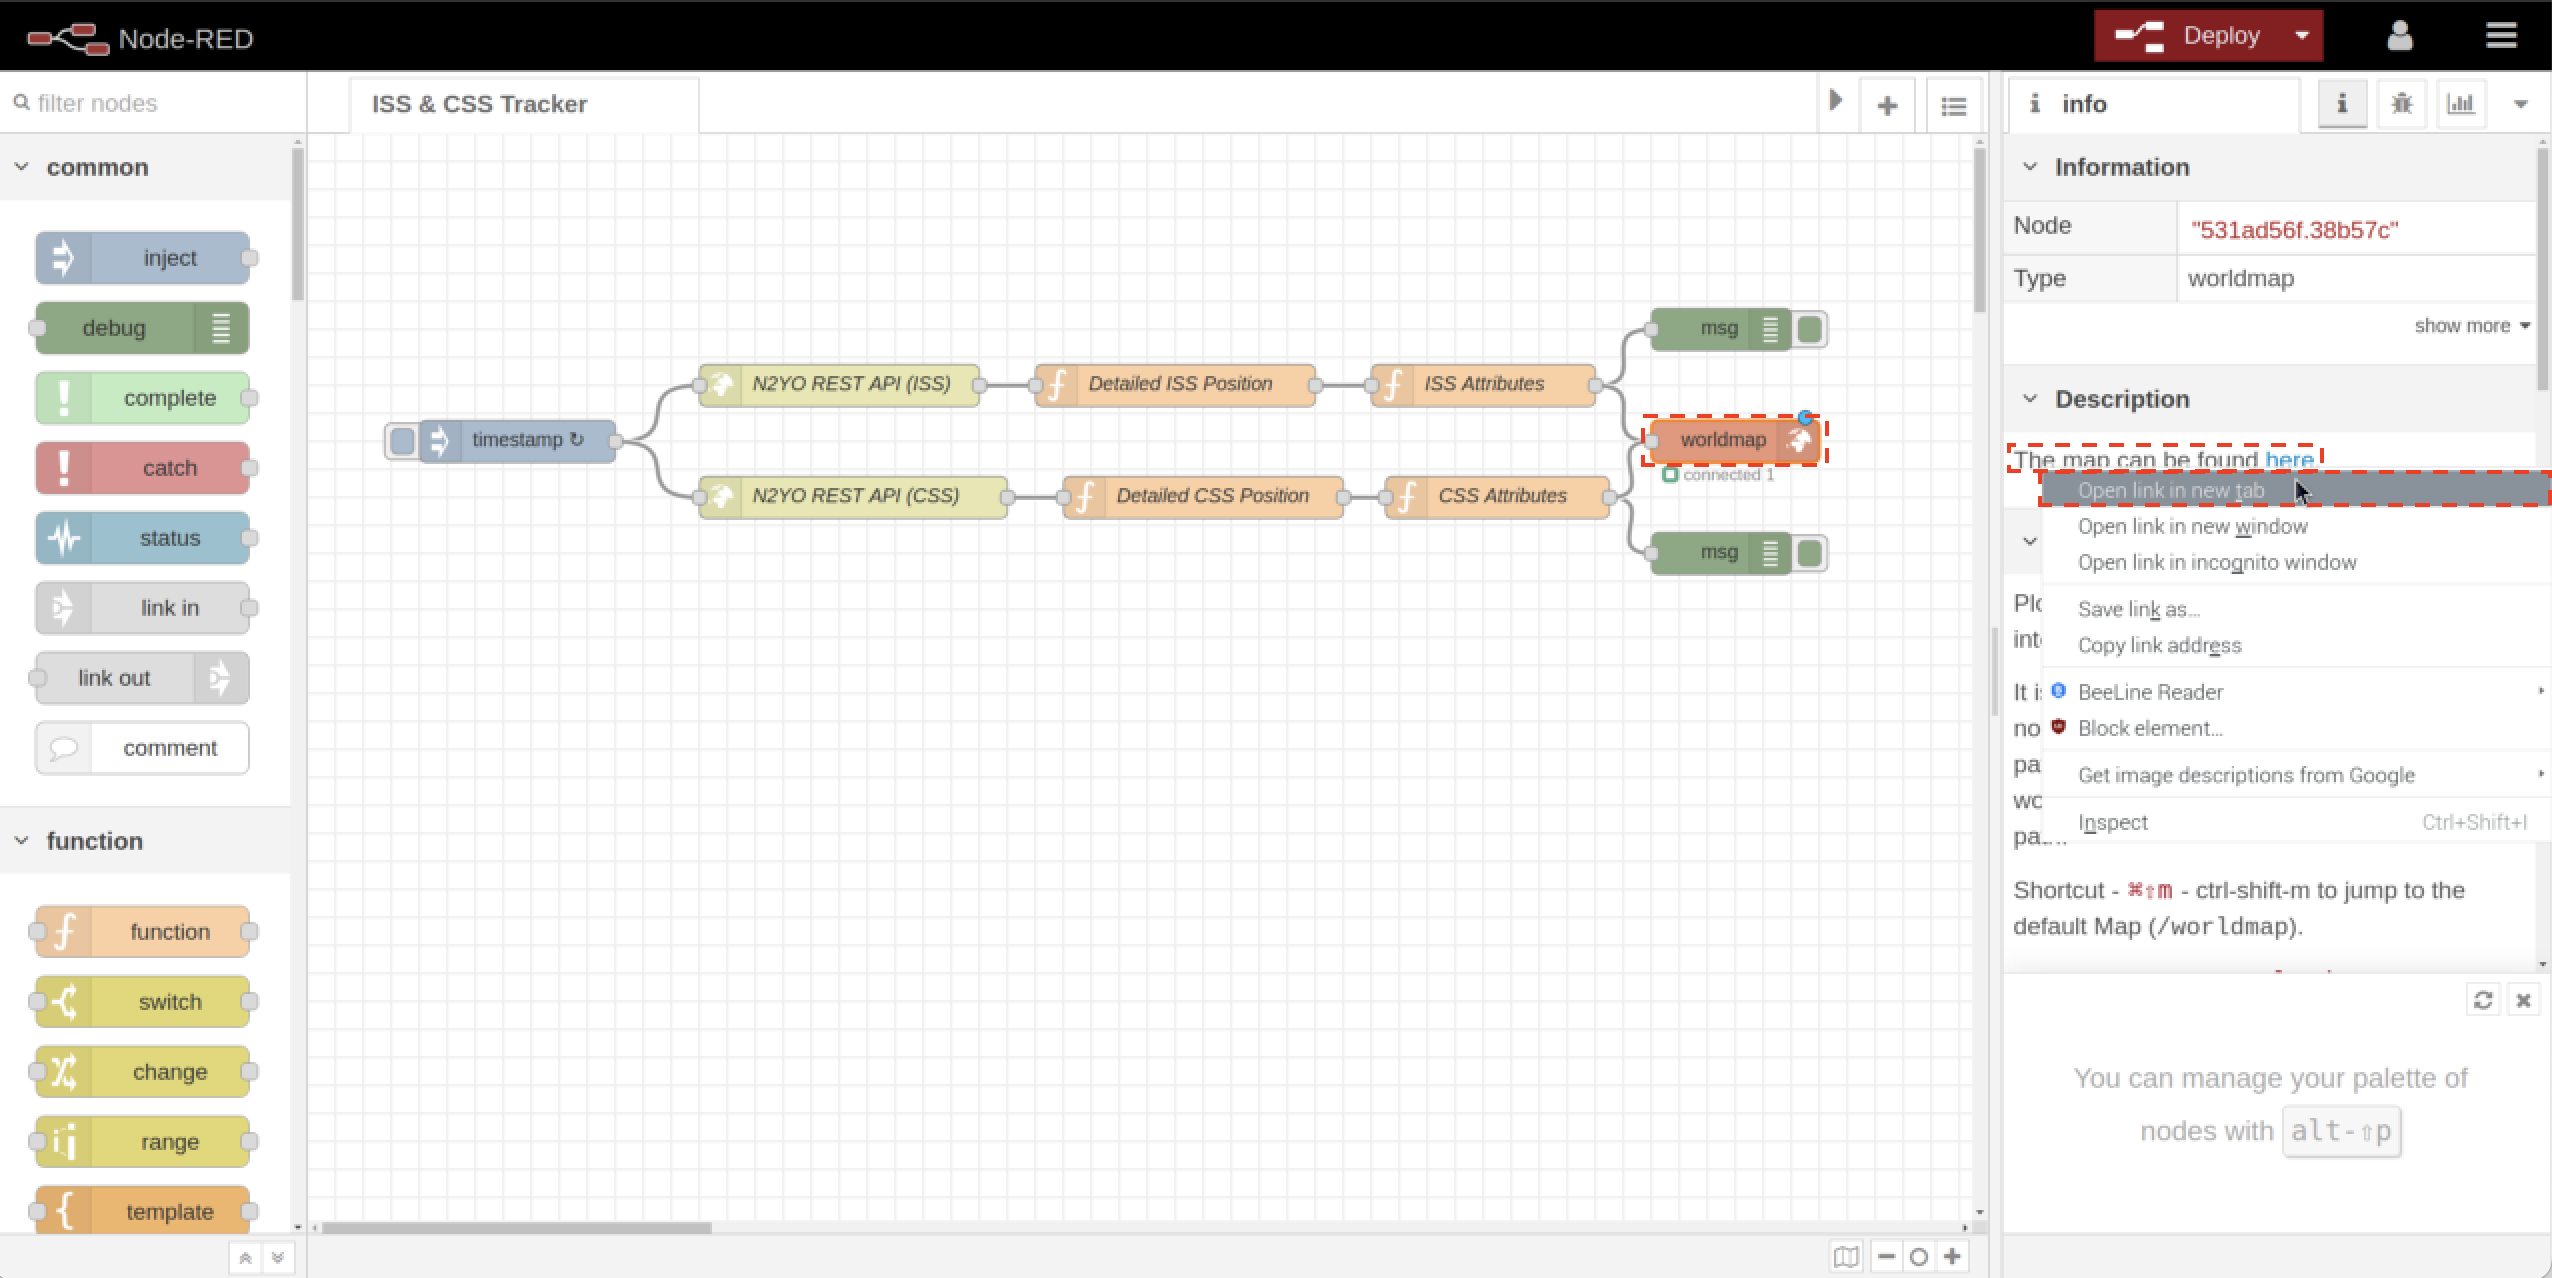Switch to the ISS & CSS Tracker tab
Image resolution: width=2552 pixels, height=1278 pixels.
(478, 103)
